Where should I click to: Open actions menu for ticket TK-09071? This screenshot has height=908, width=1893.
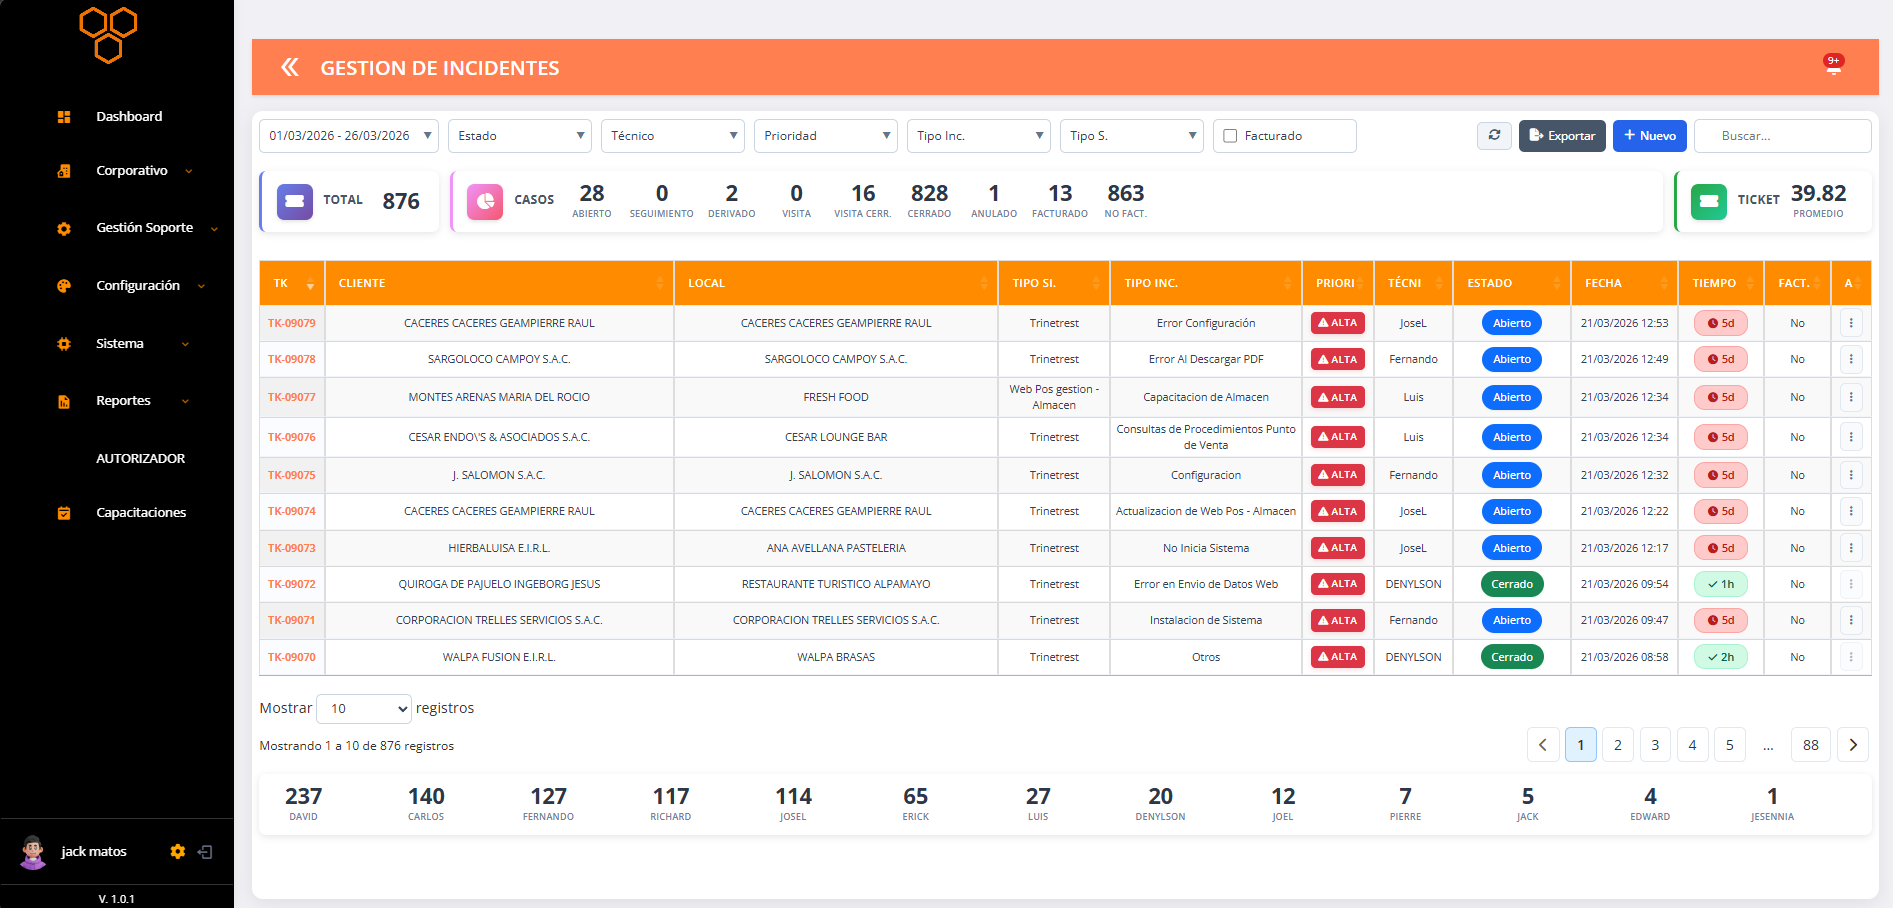pos(1851,620)
